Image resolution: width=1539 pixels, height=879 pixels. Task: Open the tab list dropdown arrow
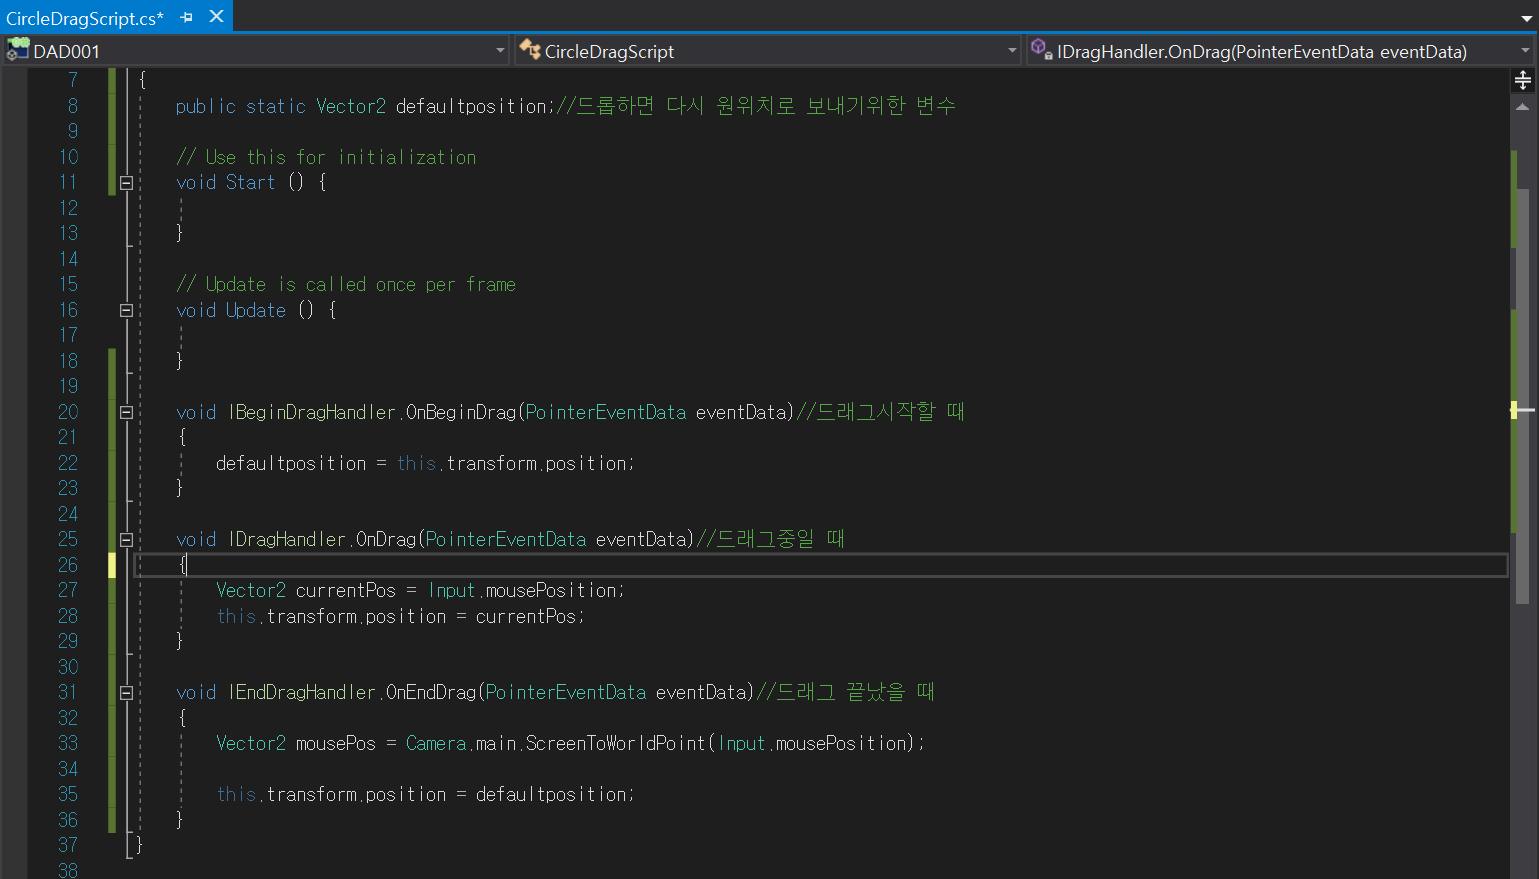pyautogui.click(x=1526, y=18)
